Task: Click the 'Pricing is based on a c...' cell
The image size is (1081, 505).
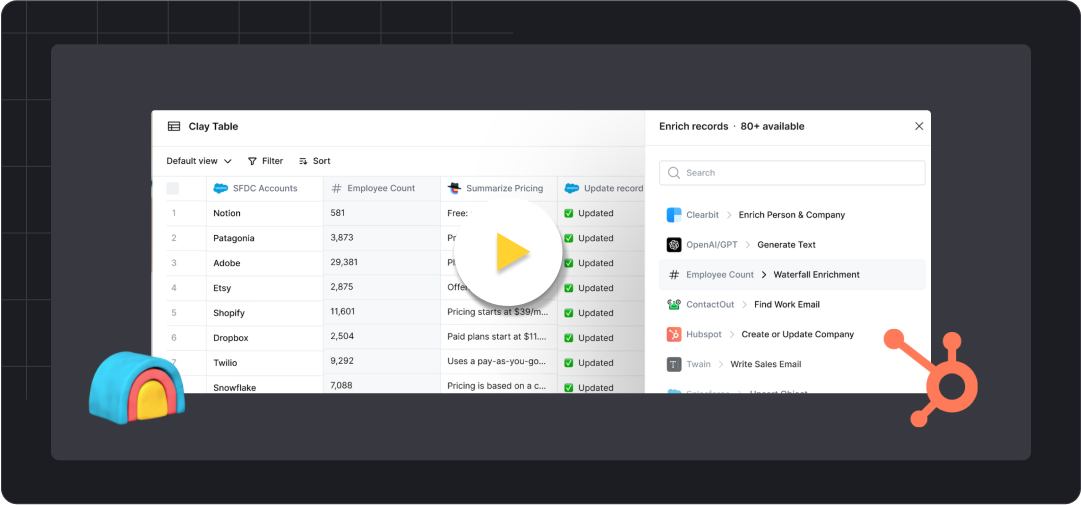Action: 498,385
